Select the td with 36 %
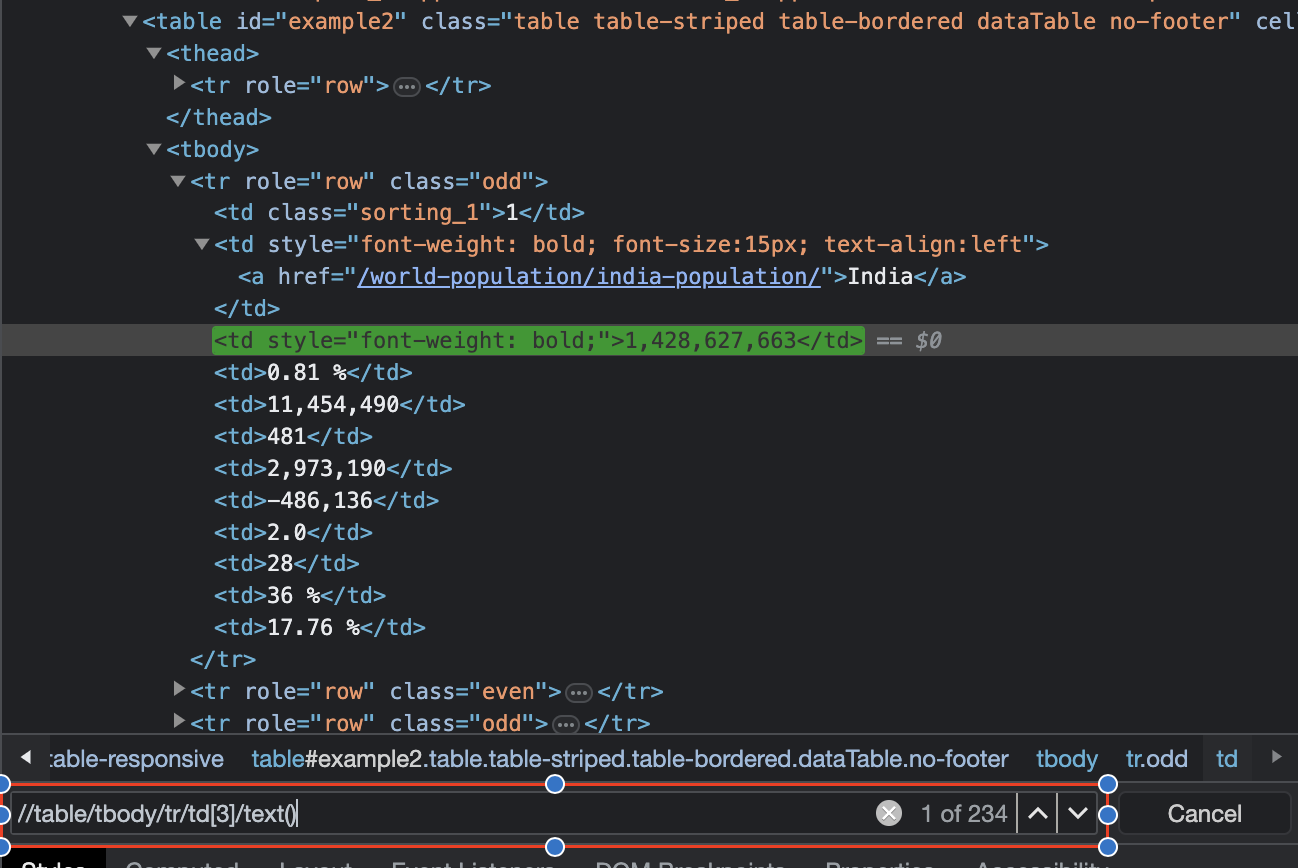 click(300, 597)
